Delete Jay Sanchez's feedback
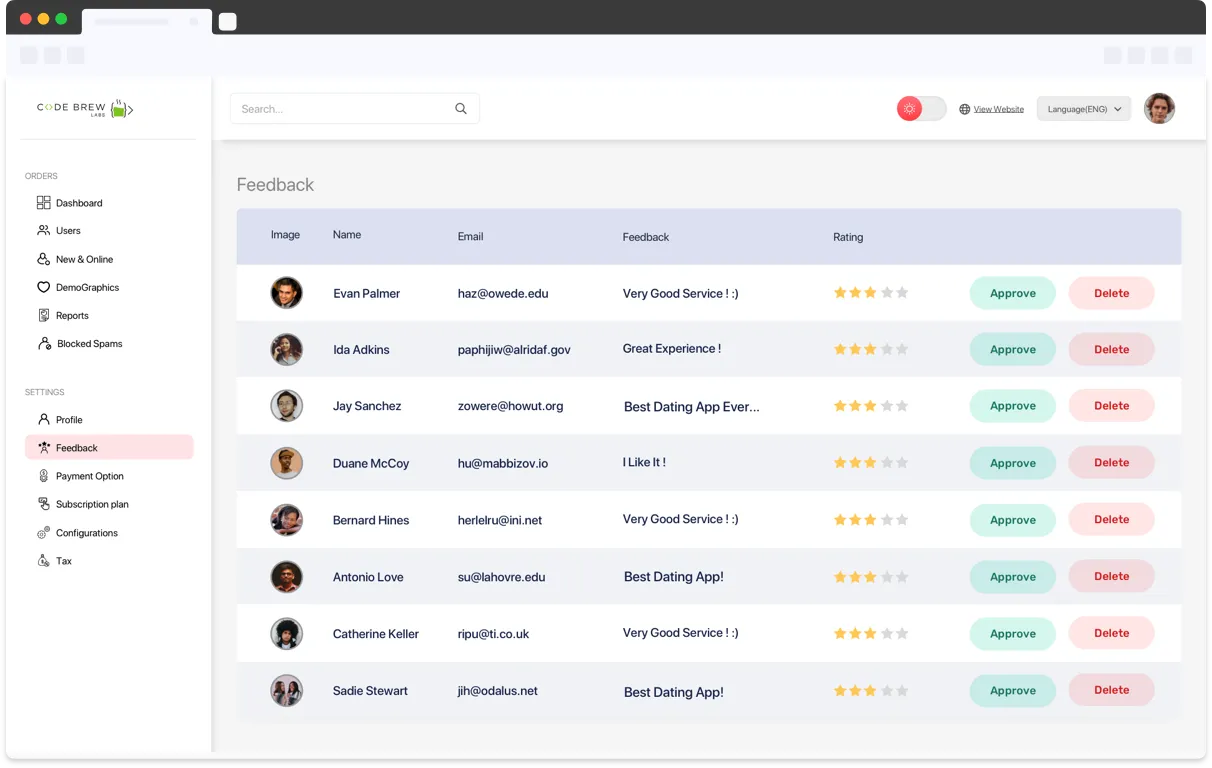 1111,406
